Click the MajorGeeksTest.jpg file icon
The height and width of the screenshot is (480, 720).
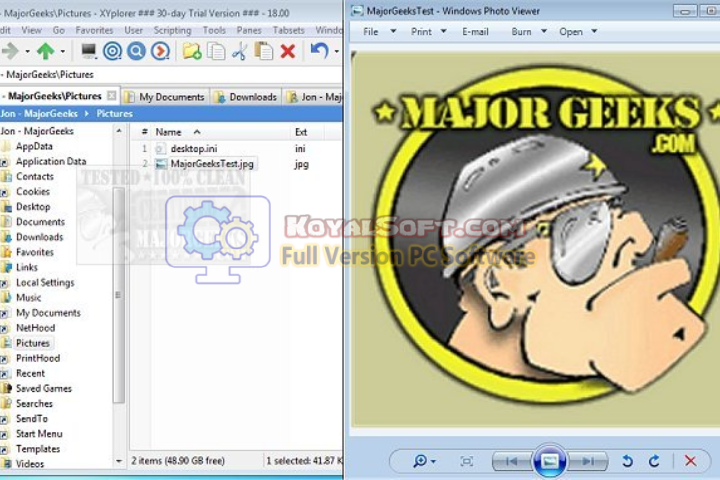coord(161,164)
